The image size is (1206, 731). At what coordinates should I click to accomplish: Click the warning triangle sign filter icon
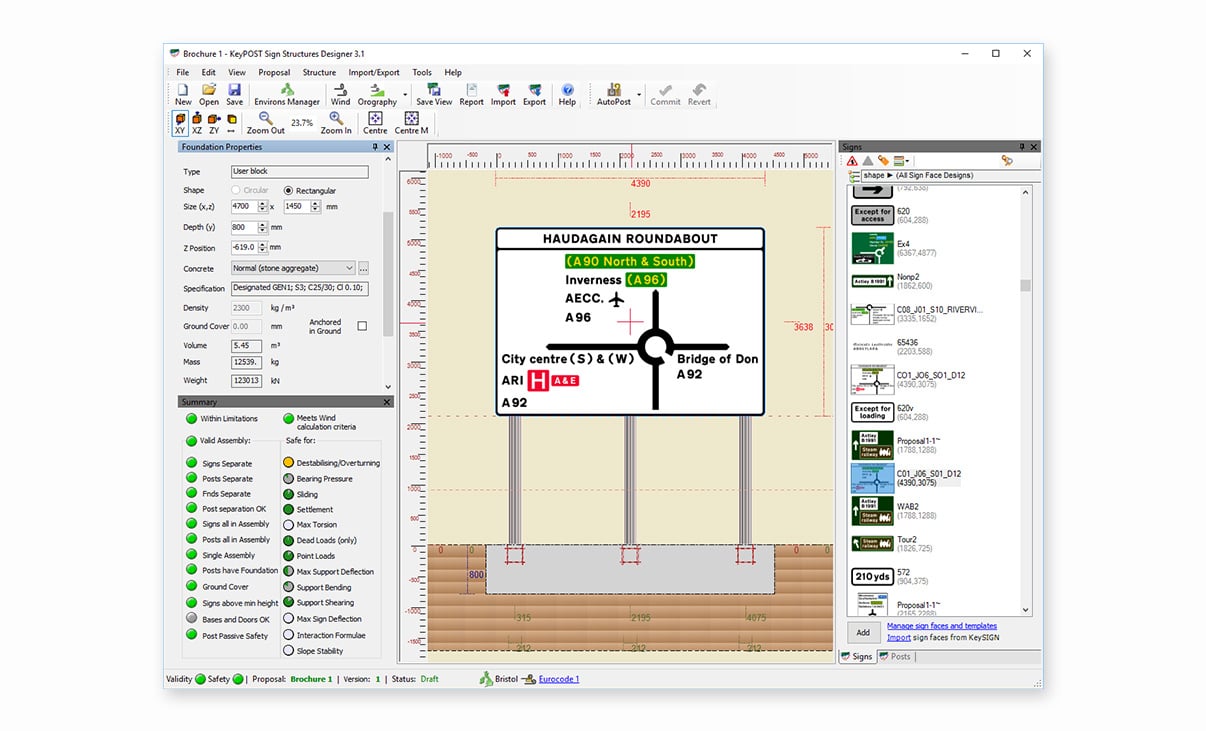[x=852, y=161]
